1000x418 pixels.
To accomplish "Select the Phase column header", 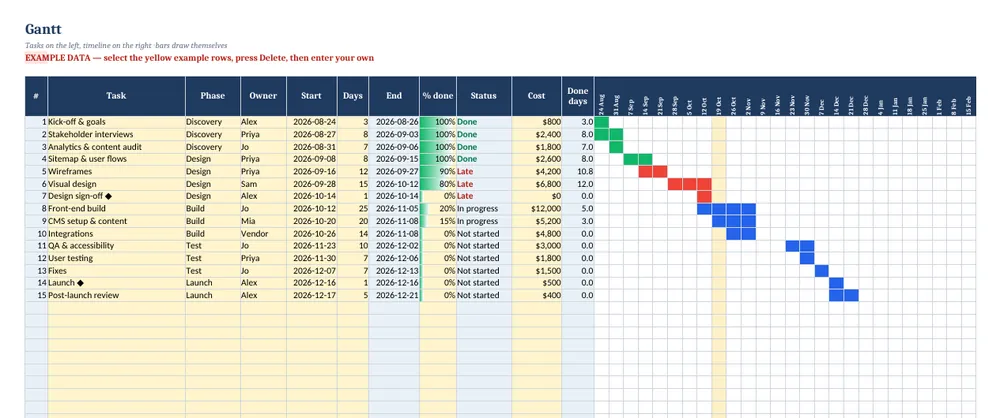I will pyautogui.click(x=212, y=96).
